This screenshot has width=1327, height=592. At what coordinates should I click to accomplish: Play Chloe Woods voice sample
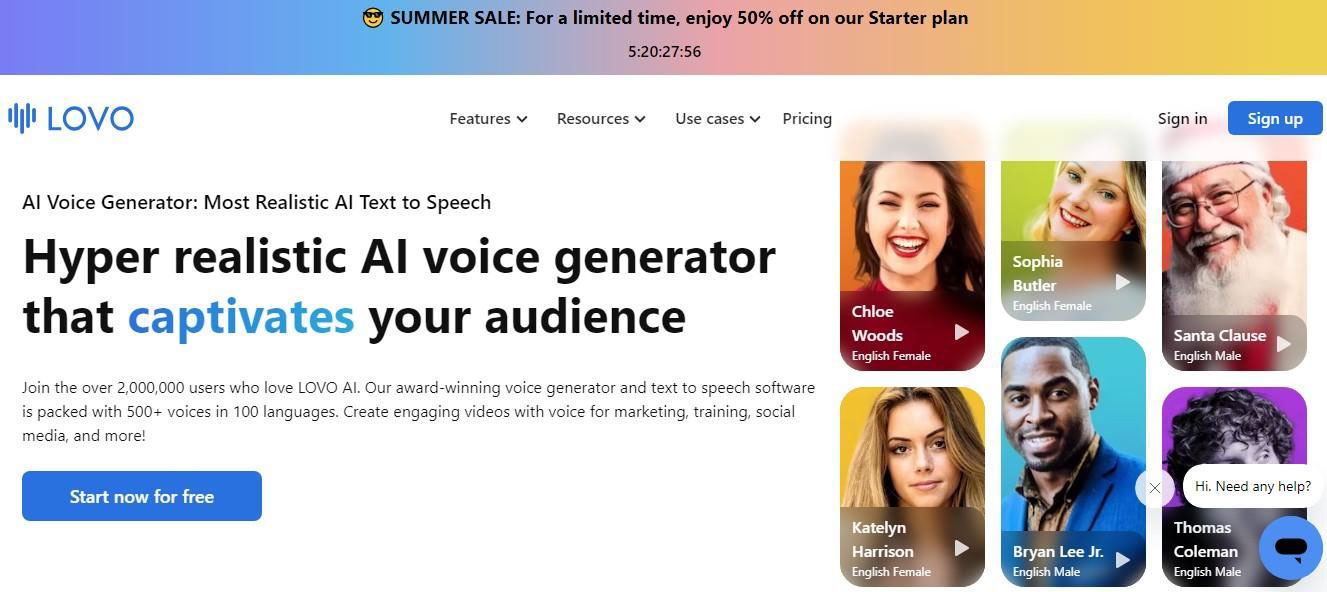point(961,332)
